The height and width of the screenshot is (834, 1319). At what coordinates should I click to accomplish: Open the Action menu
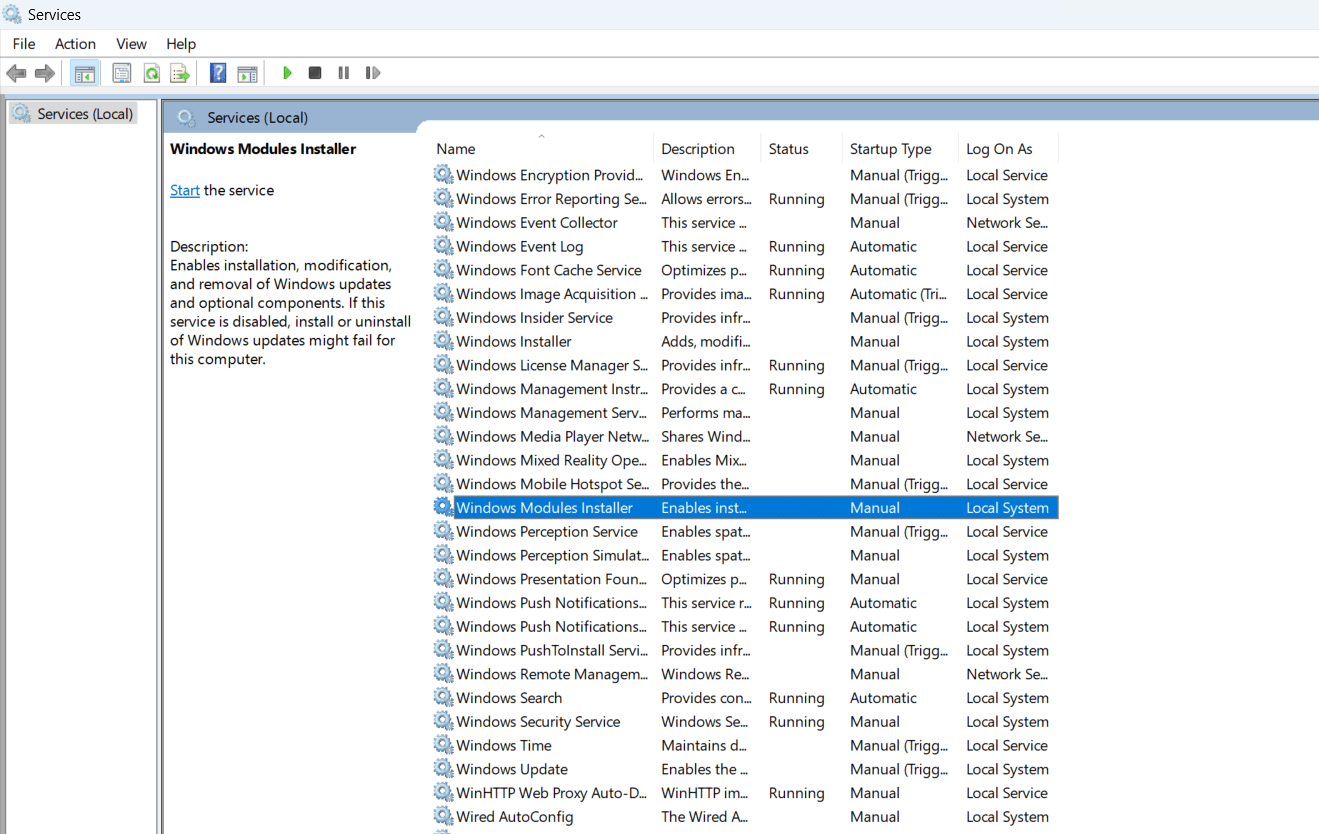pos(76,44)
